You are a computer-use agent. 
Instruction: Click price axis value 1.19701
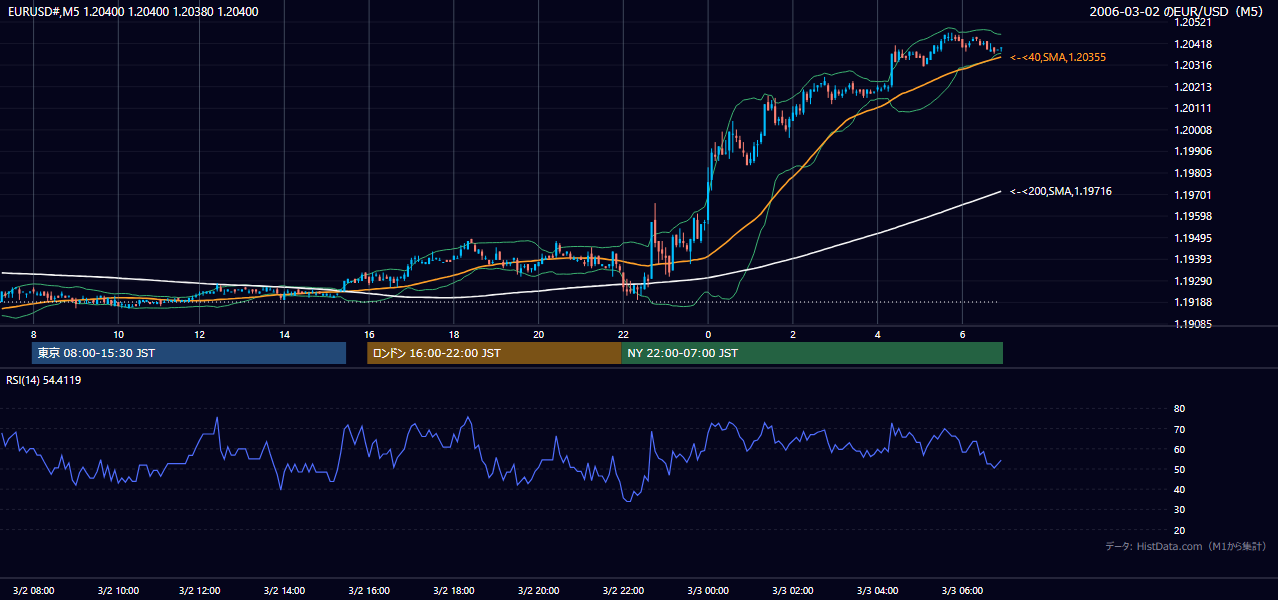(1193, 195)
